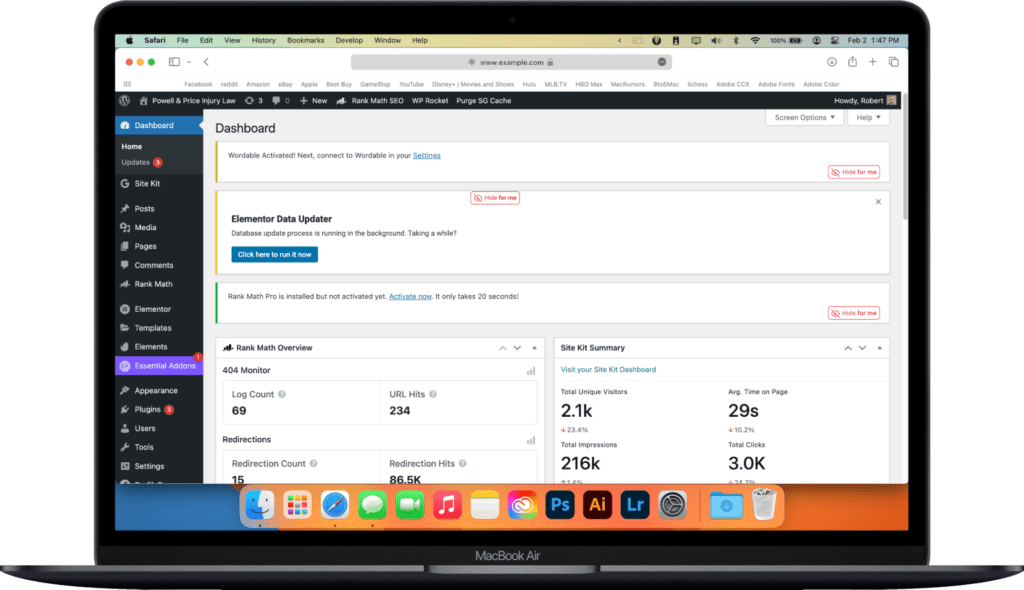
Task: Open the Bookmarks menu in the menu bar
Action: click(x=306, y=41)
